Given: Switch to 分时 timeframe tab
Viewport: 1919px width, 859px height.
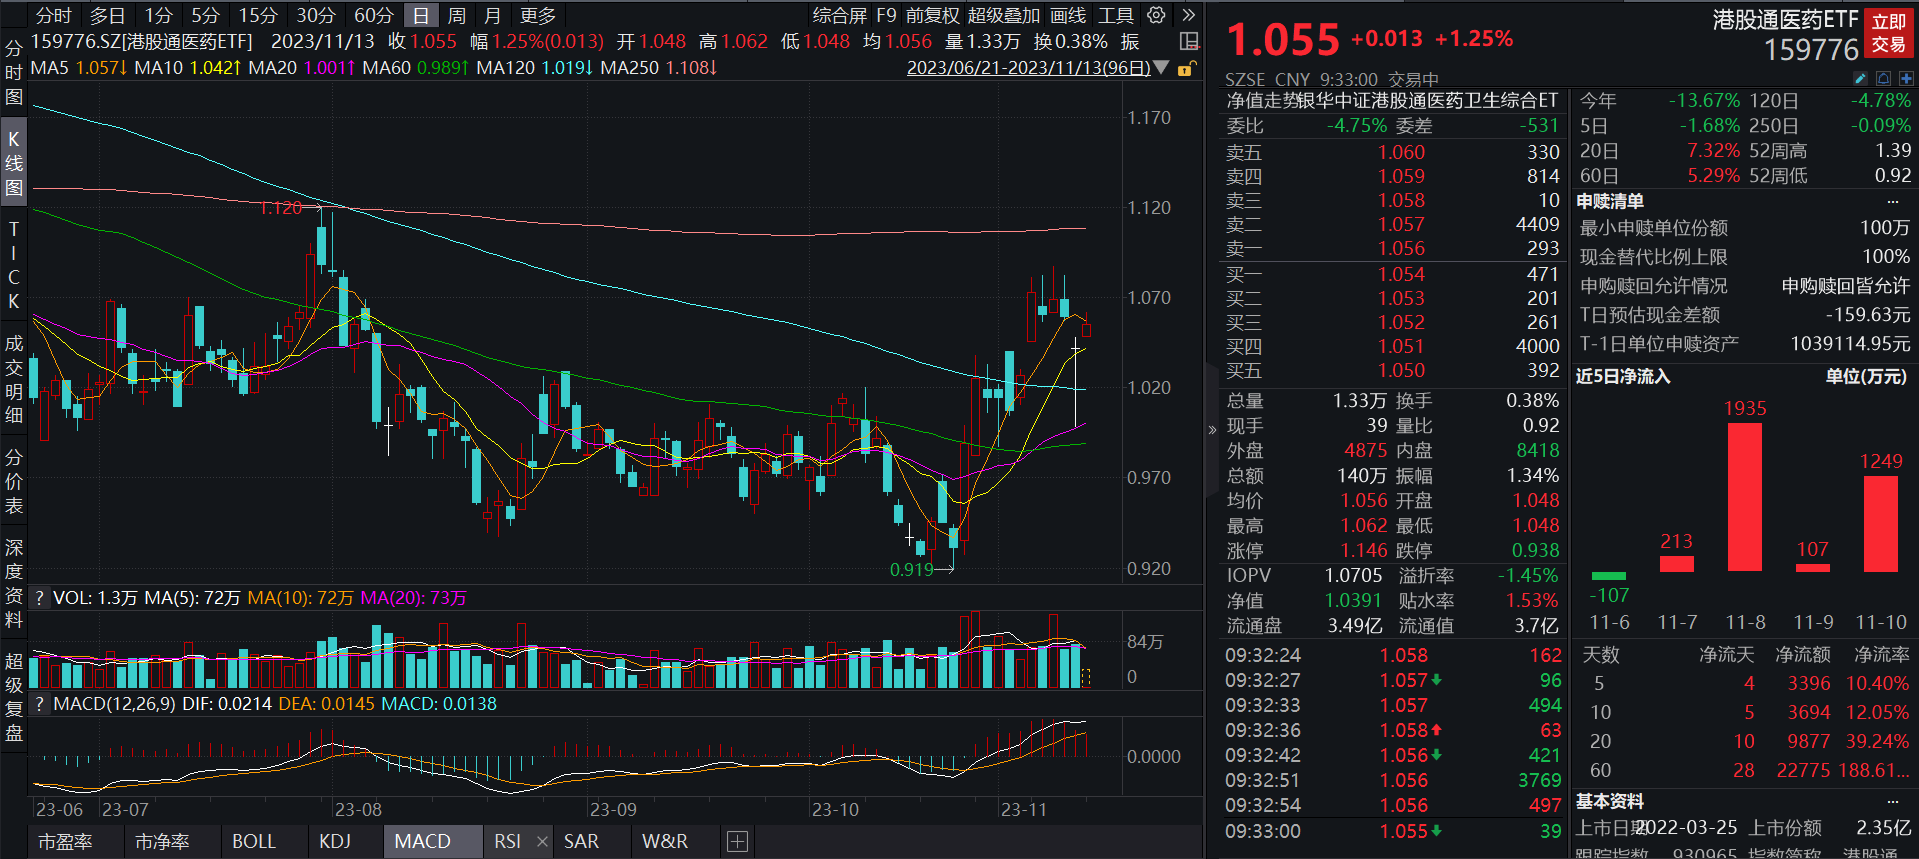Looking at the screenshot, I should pyautogui.click(x=53, y=15).
